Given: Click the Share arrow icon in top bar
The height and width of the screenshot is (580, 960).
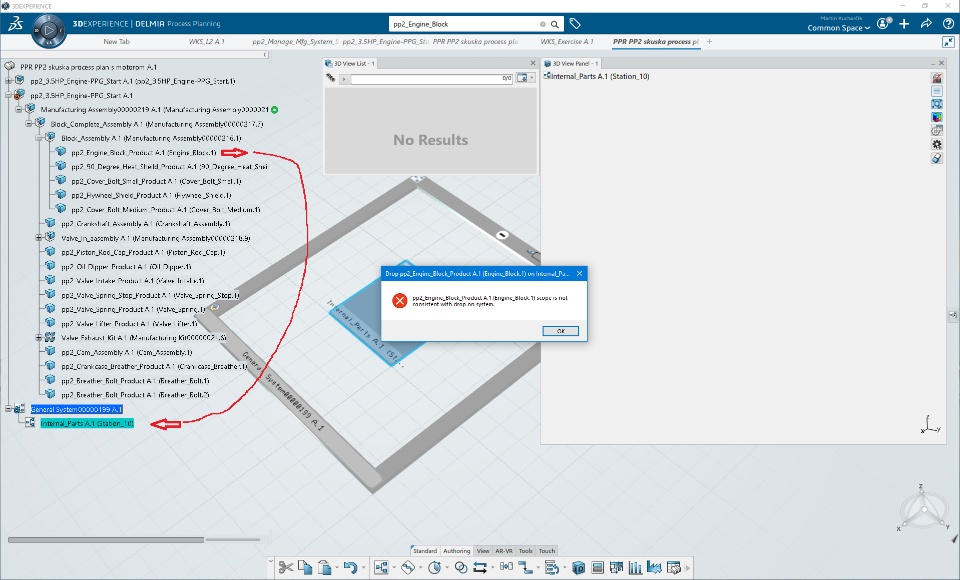Looking at the screenshot, I should [x=926, y=23].
